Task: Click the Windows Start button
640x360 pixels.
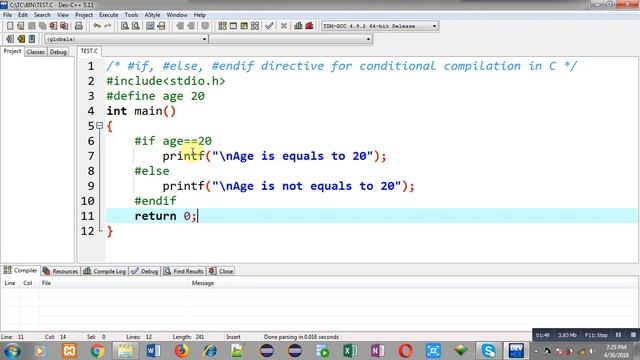Action: coord(12,351)
